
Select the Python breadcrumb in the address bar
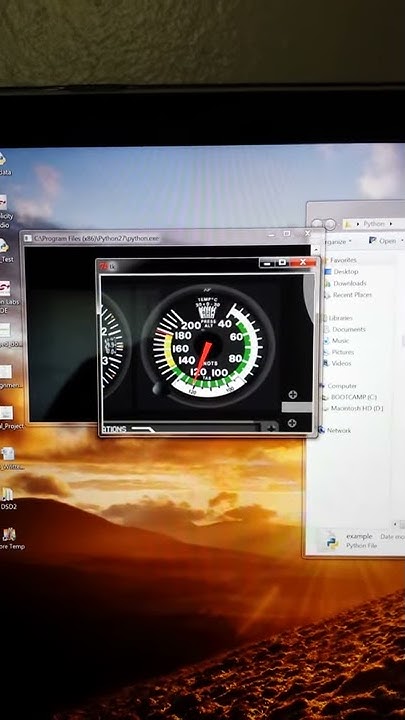(374, 224)
